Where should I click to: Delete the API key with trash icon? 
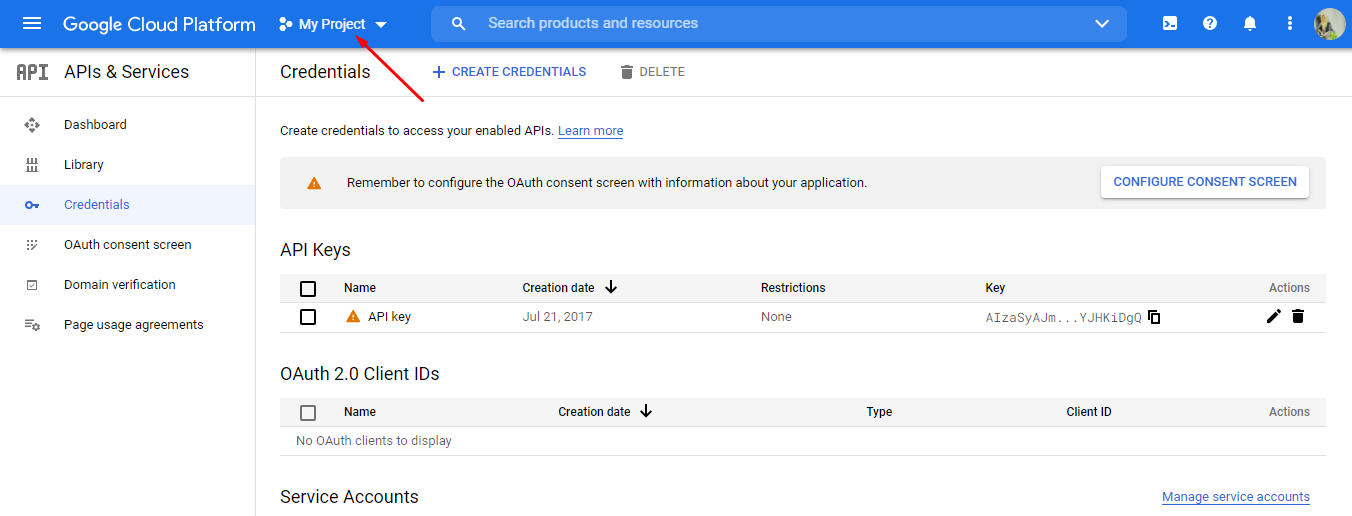coord(1298,317)
